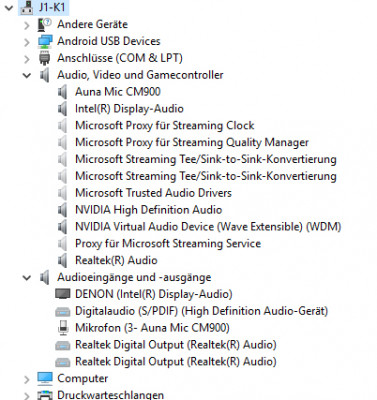The width and height of the screenshot is (377, 400).
Task: Click the Auna Mic CM900 speaker icon
Action: [62, 92]
